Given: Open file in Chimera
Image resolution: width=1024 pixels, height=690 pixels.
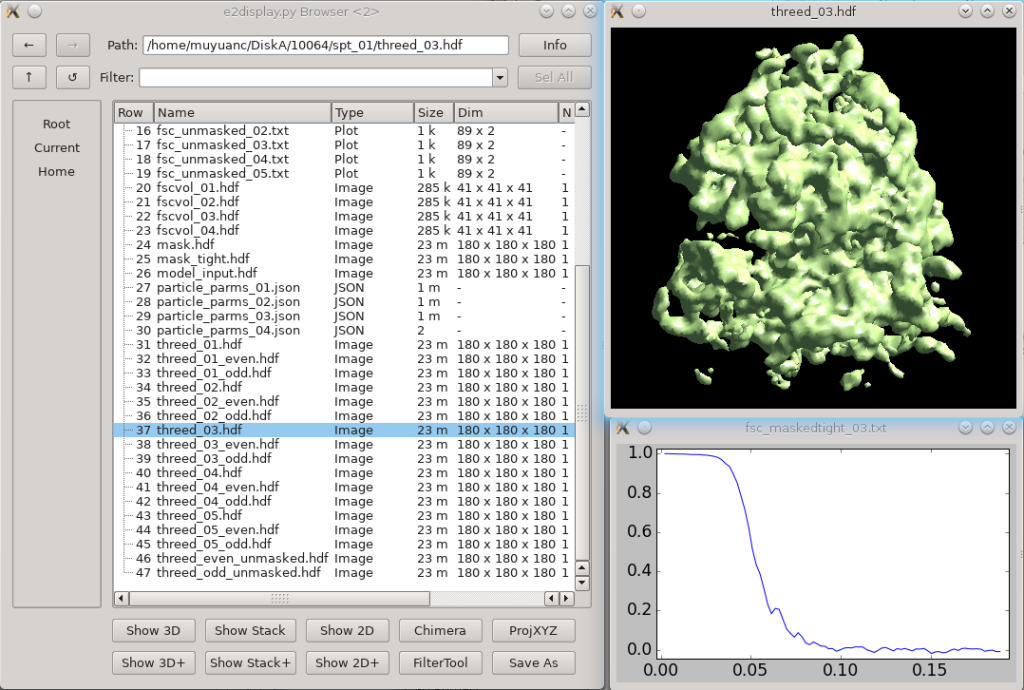Looking at the screenshot, I should pos(439,630).
